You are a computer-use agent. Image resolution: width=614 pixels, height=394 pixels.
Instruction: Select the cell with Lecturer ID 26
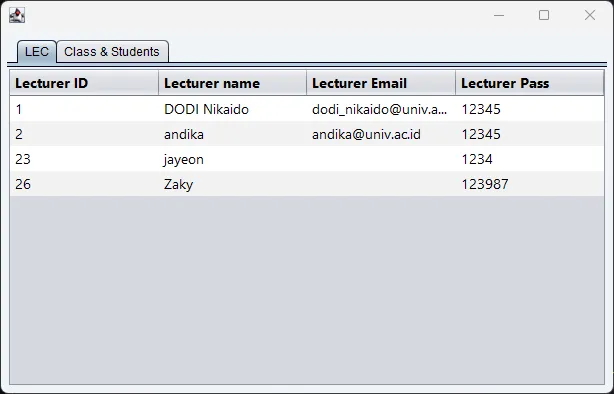pos(84,184)
